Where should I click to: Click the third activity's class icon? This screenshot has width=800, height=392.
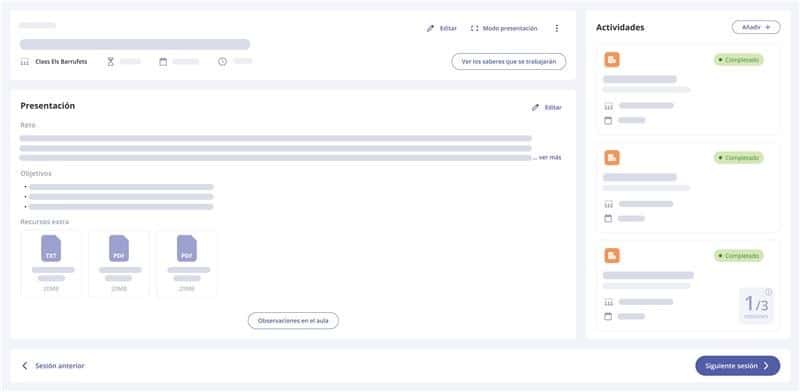pyautogui.click(x=608, y=302)
